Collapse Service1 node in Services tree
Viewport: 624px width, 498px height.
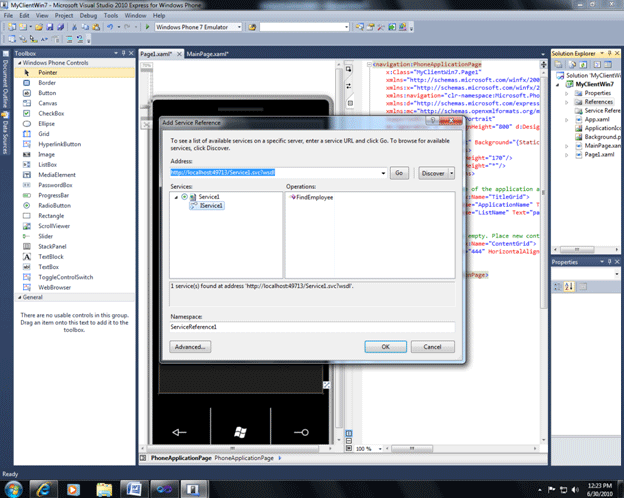tap(176, 197)
